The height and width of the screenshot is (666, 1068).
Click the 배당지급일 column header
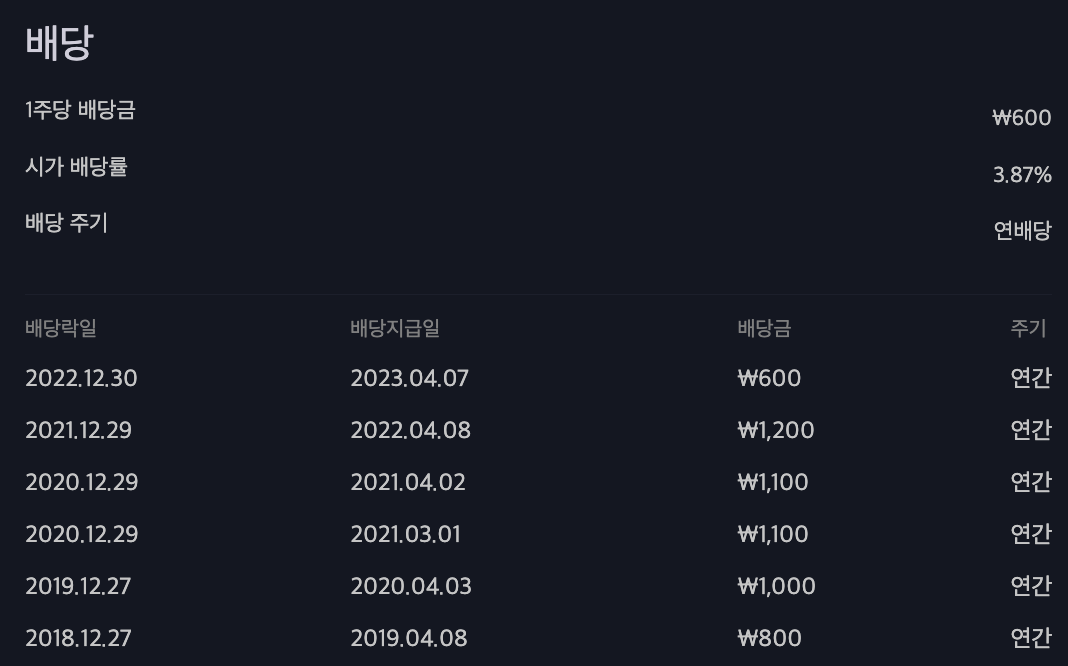pyautogui.click(x=395, y=328)
